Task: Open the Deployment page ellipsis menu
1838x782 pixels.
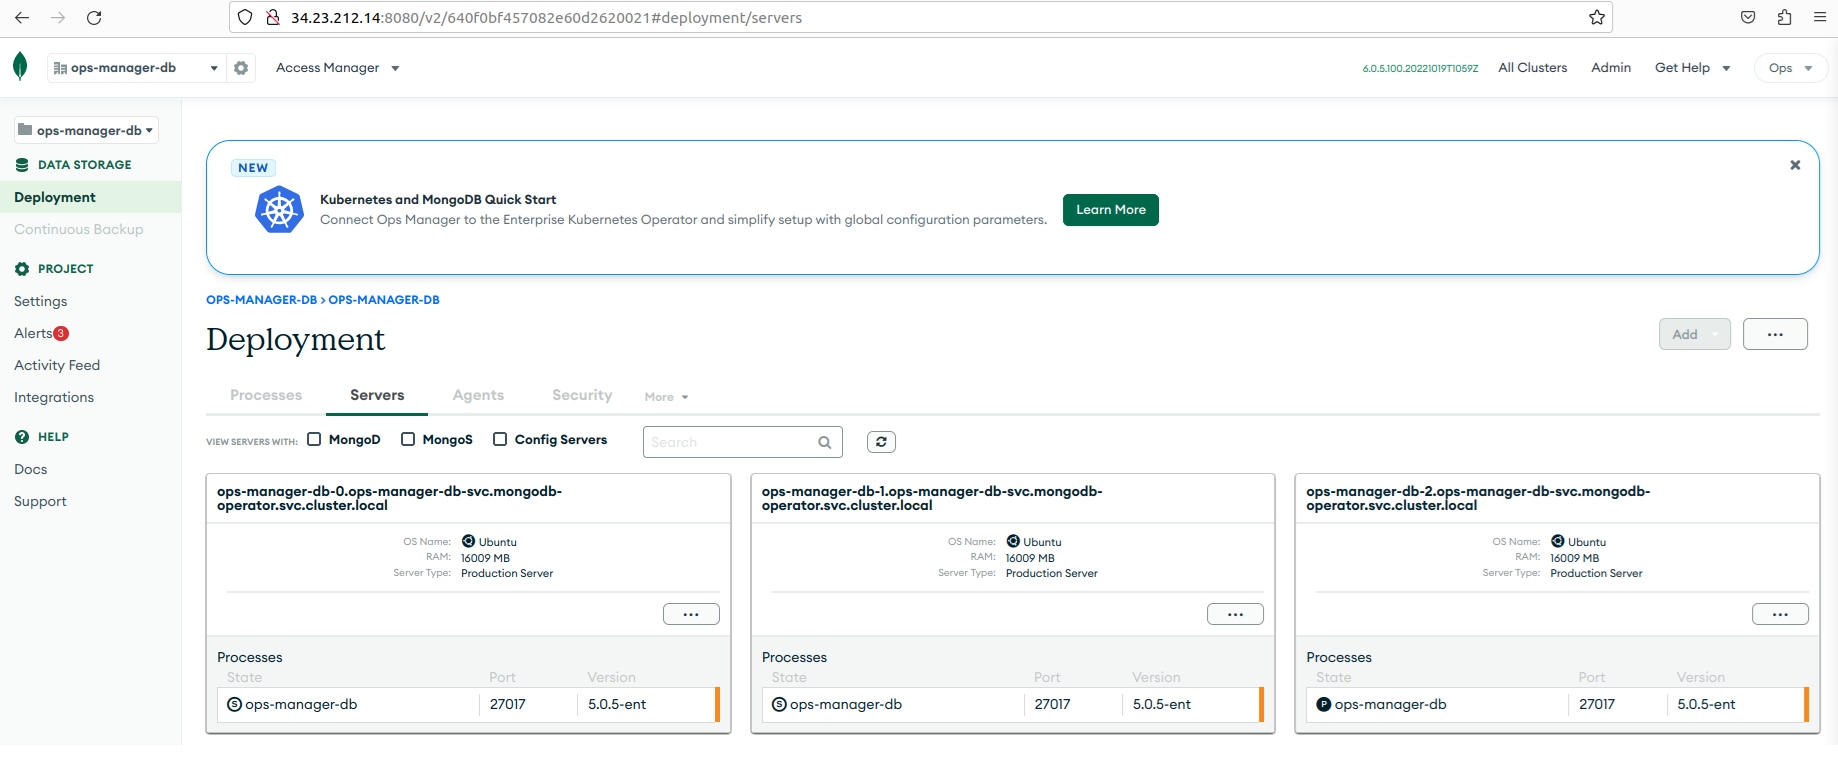Action: [x=1775, y=334]
